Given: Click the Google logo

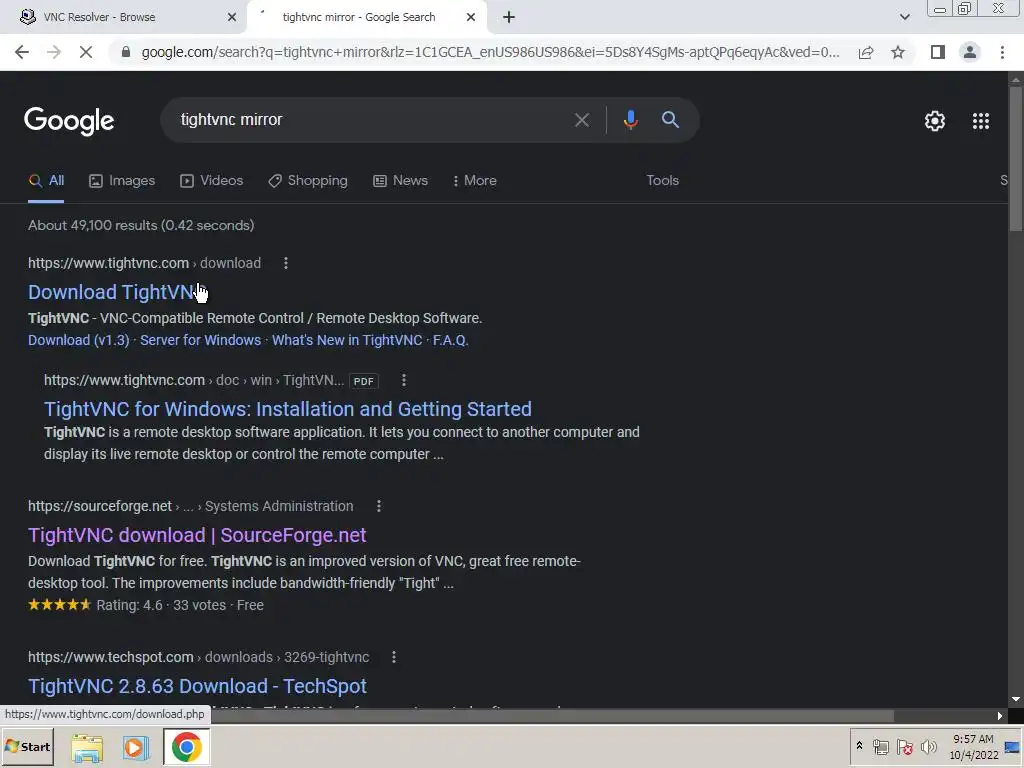Looking at the screenshot, I should pyautogui.click(x=69, y=121).
